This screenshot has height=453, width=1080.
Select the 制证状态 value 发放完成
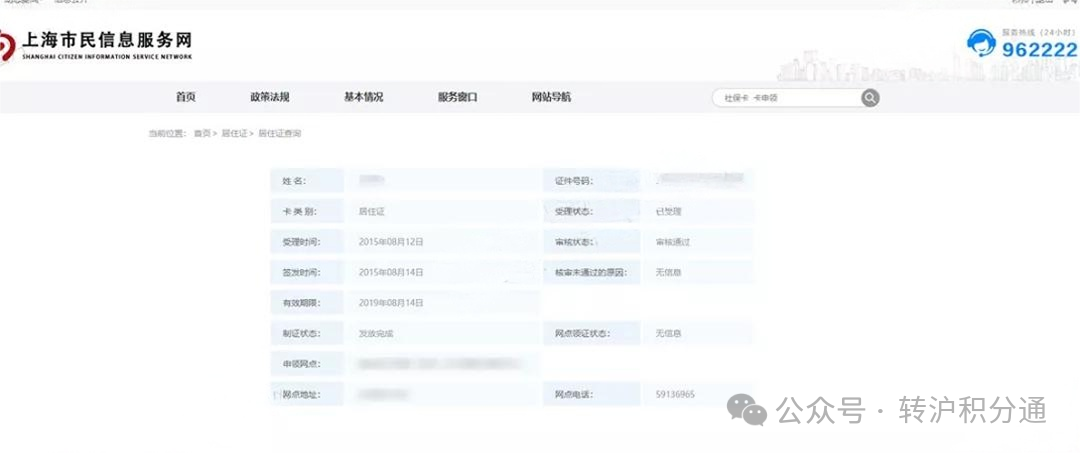click(x=376, y=333)
